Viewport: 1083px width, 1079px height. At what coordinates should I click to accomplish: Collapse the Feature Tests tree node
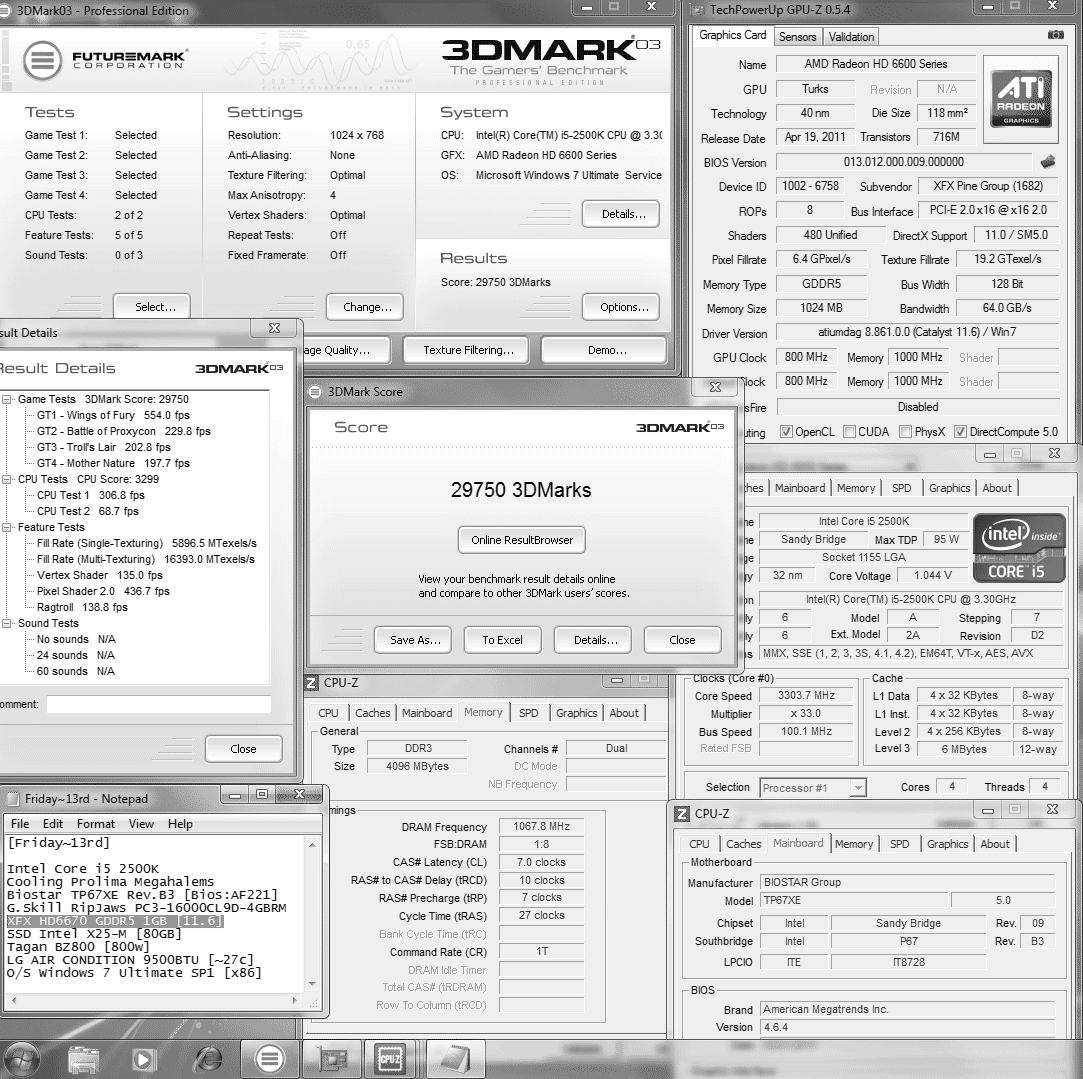(7, 527)
